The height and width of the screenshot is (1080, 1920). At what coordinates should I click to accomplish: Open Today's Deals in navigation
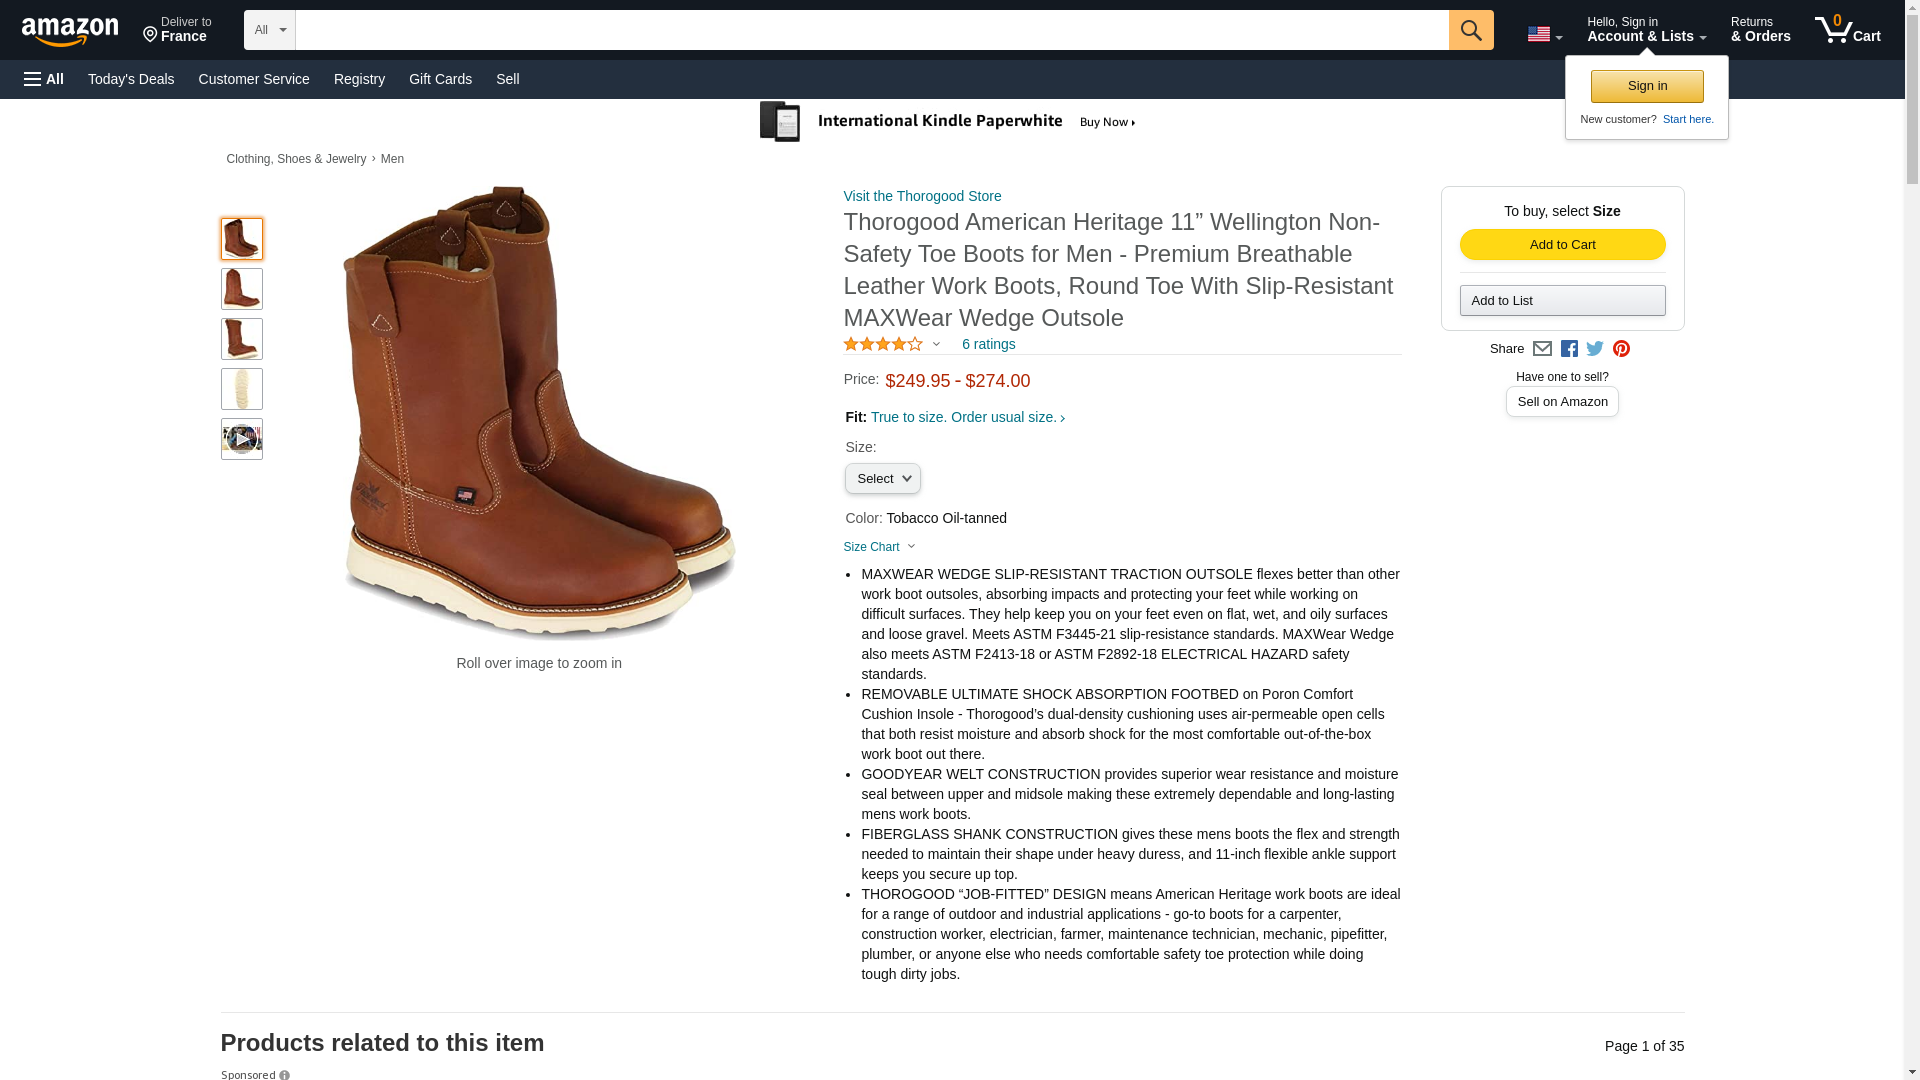(x=131, y=79)
